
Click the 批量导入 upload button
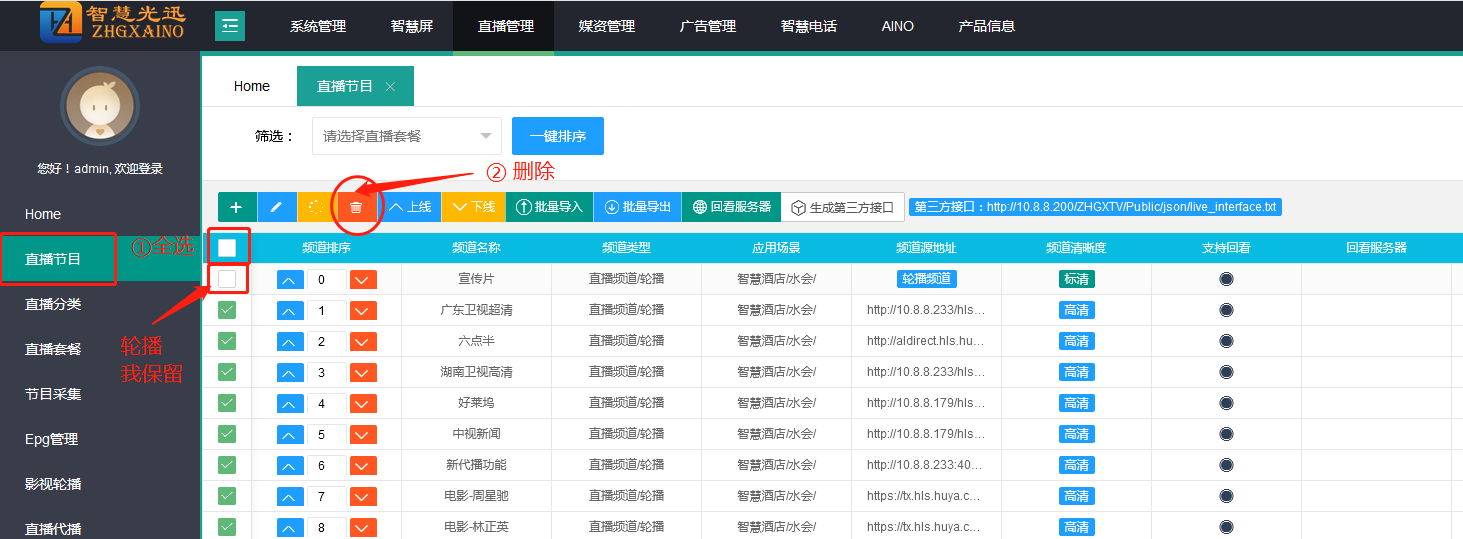click(548, 207)
